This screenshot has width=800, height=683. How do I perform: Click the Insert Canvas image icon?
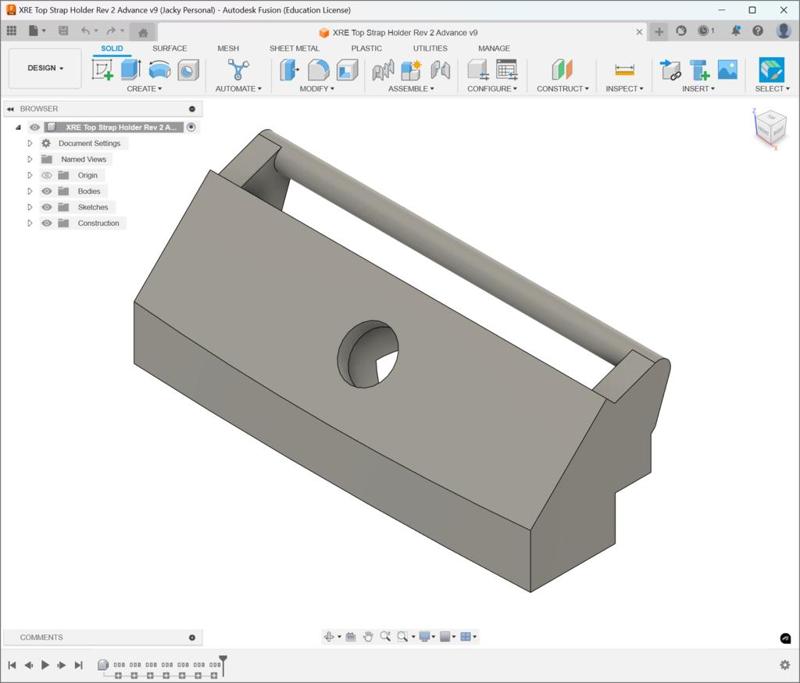[x=728, y=69]
